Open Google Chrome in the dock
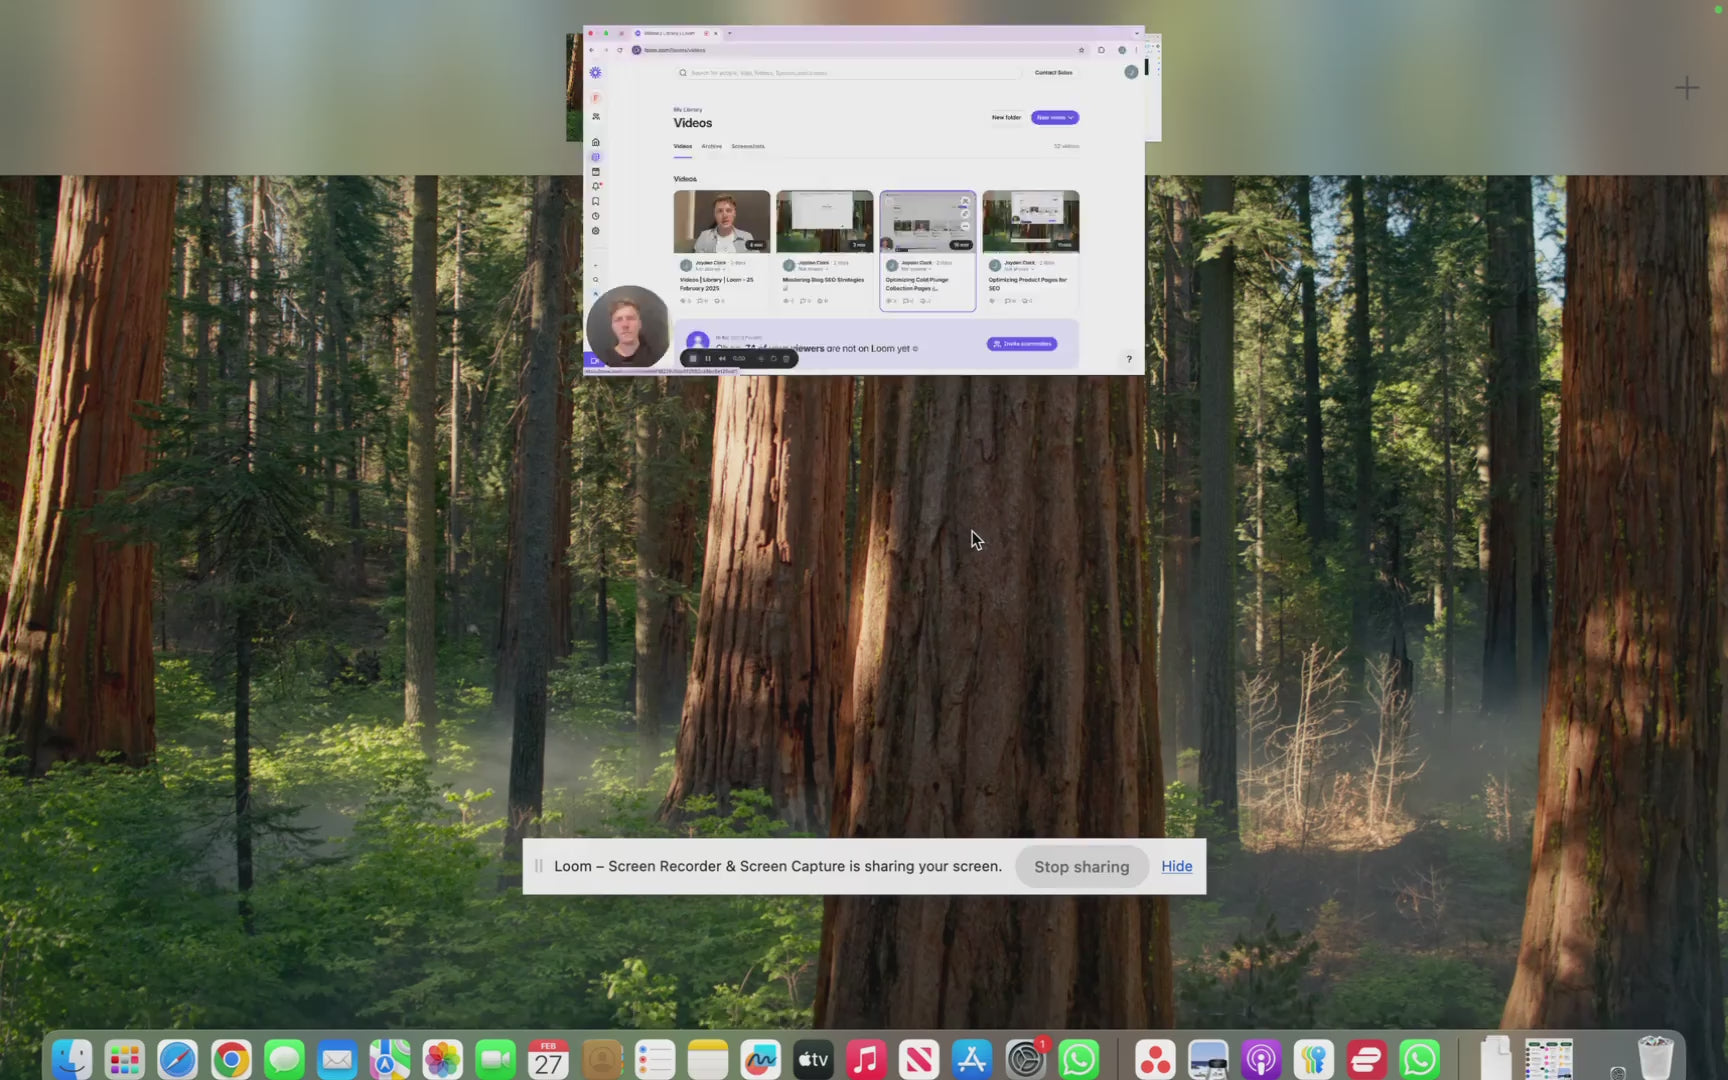The image size is (1728, 1080). click(231, 1059)
